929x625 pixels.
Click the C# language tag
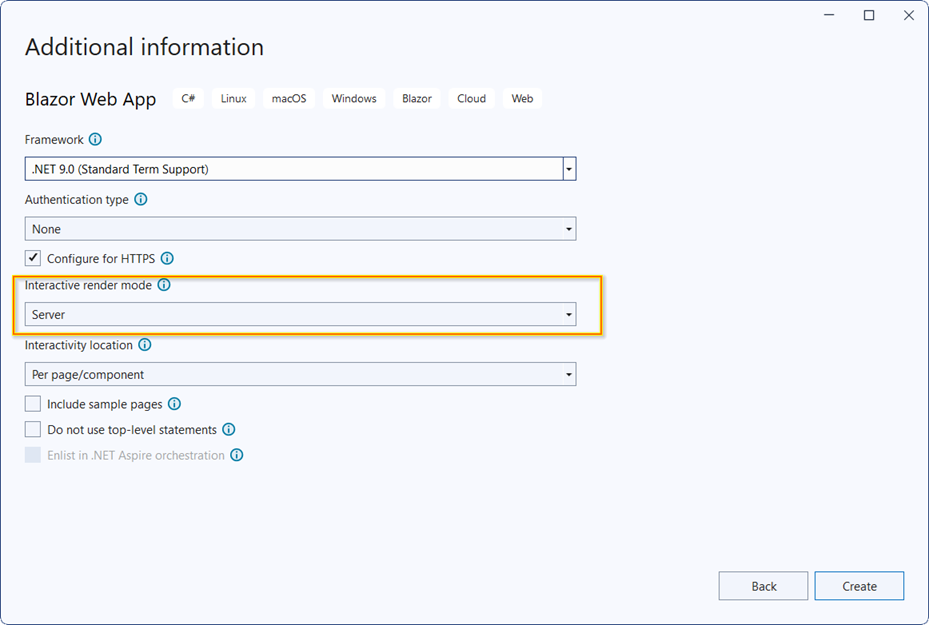pyautogui.click(x=188, y=98)
